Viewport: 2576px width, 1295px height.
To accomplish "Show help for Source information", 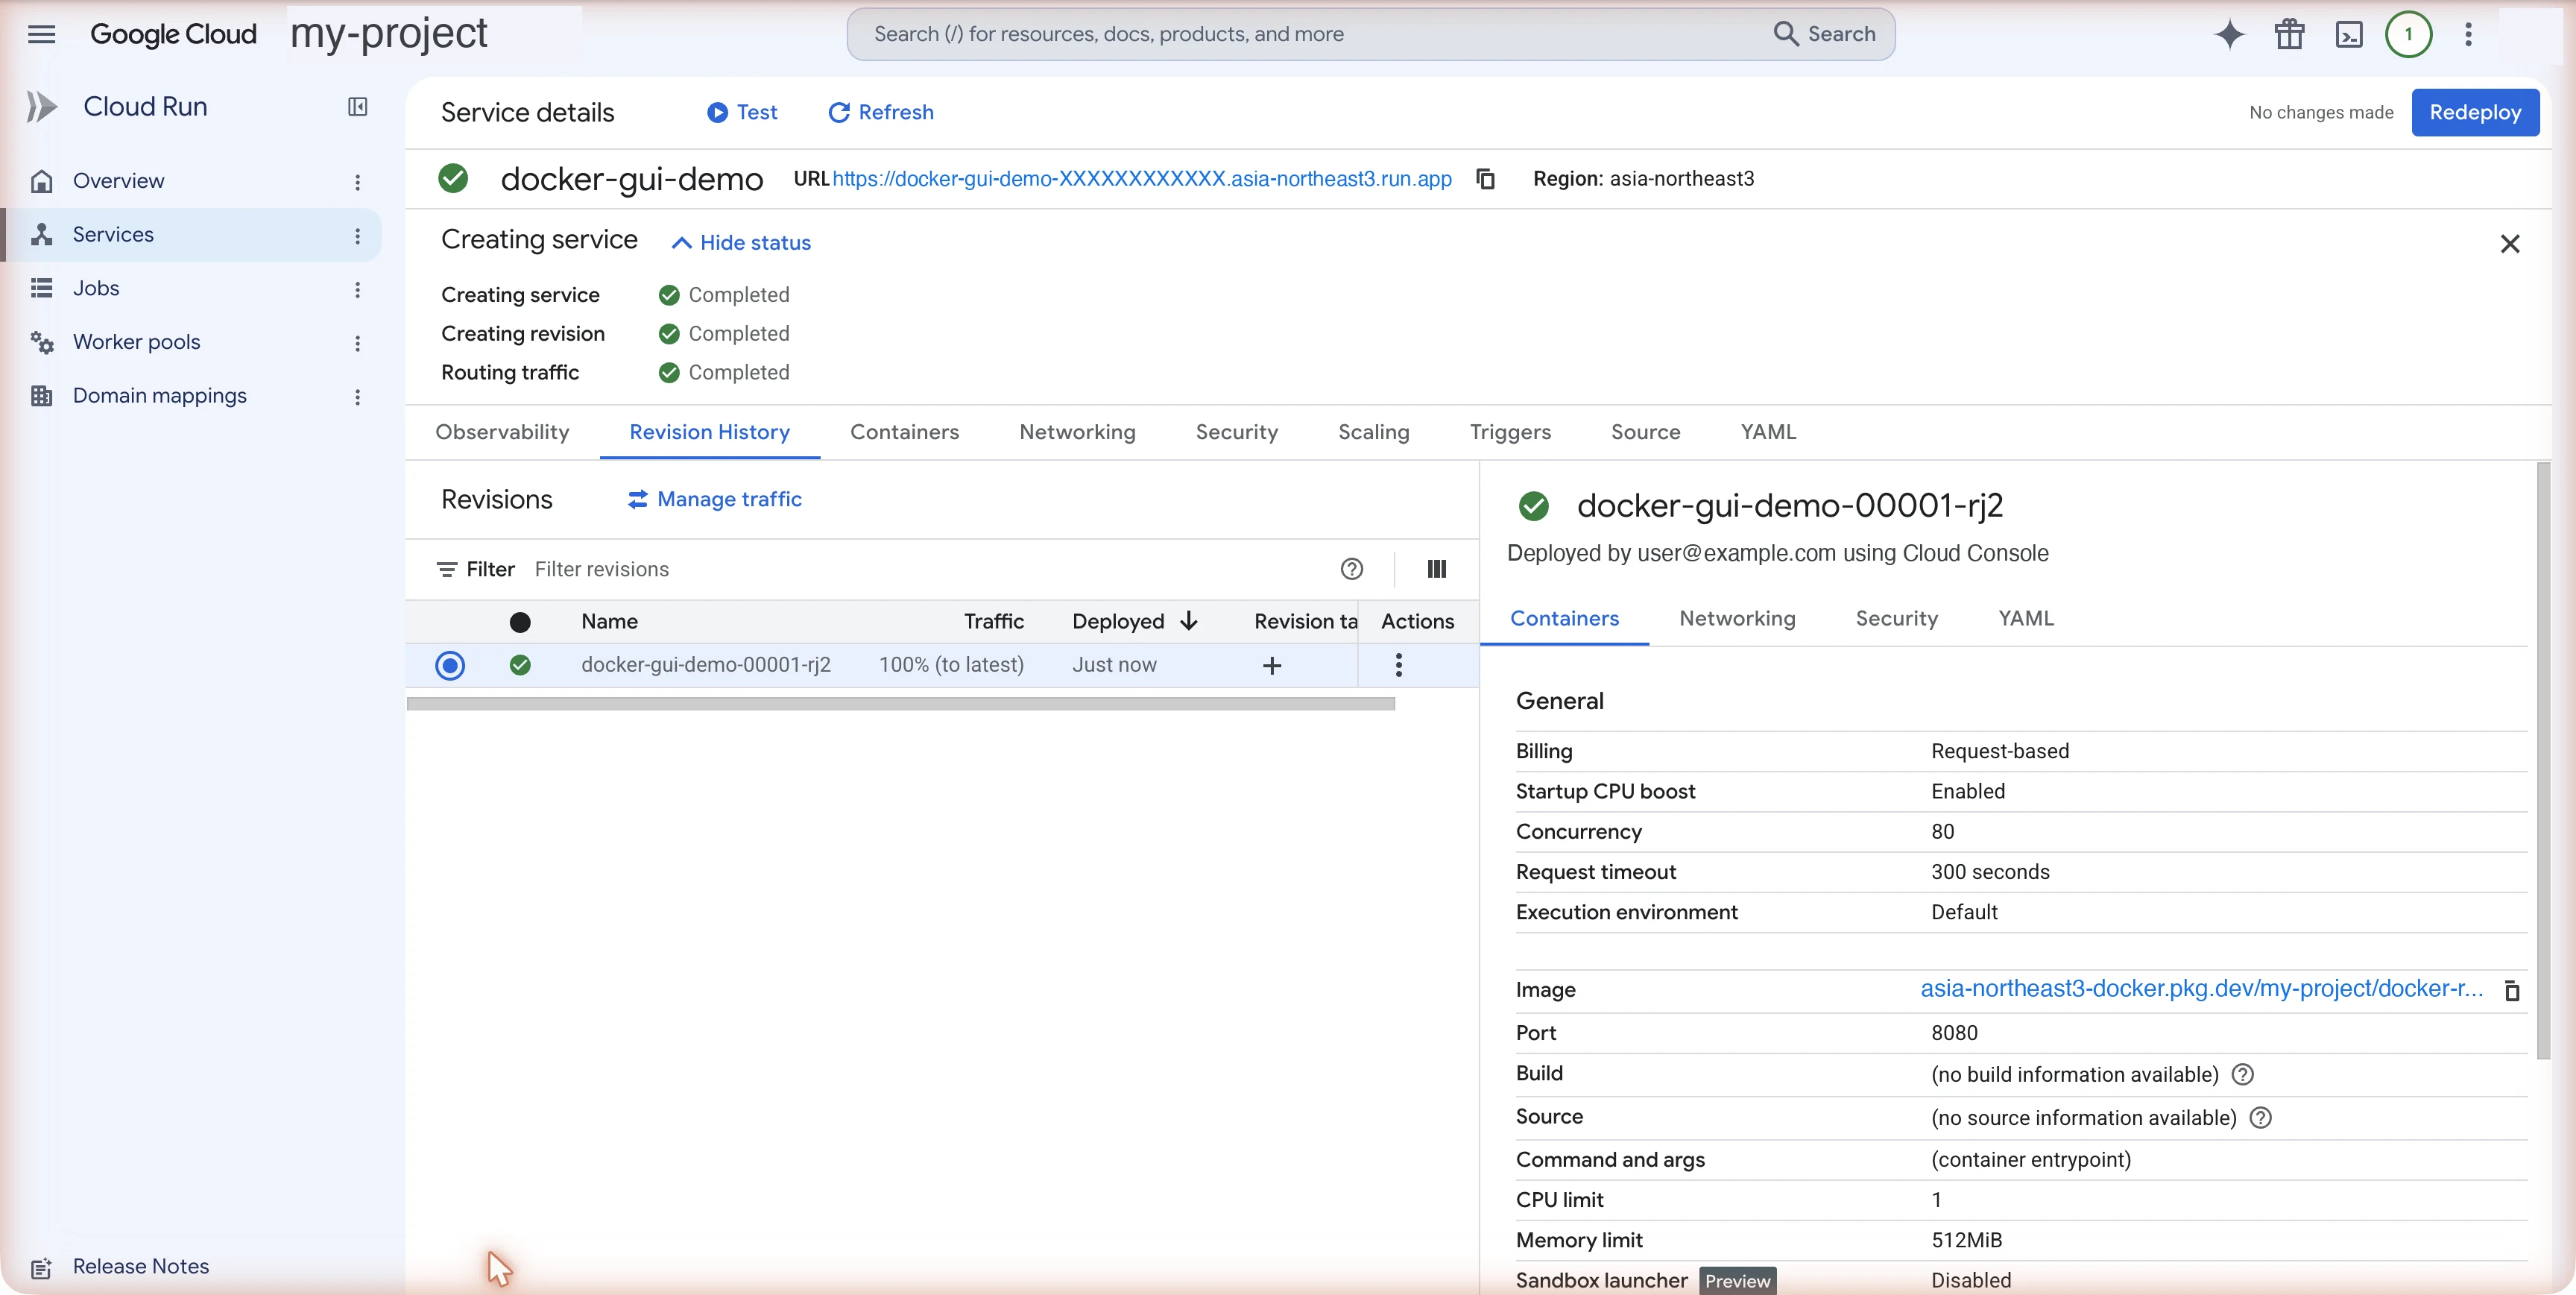I will pyautogui.click(x=2260, y=1117).
